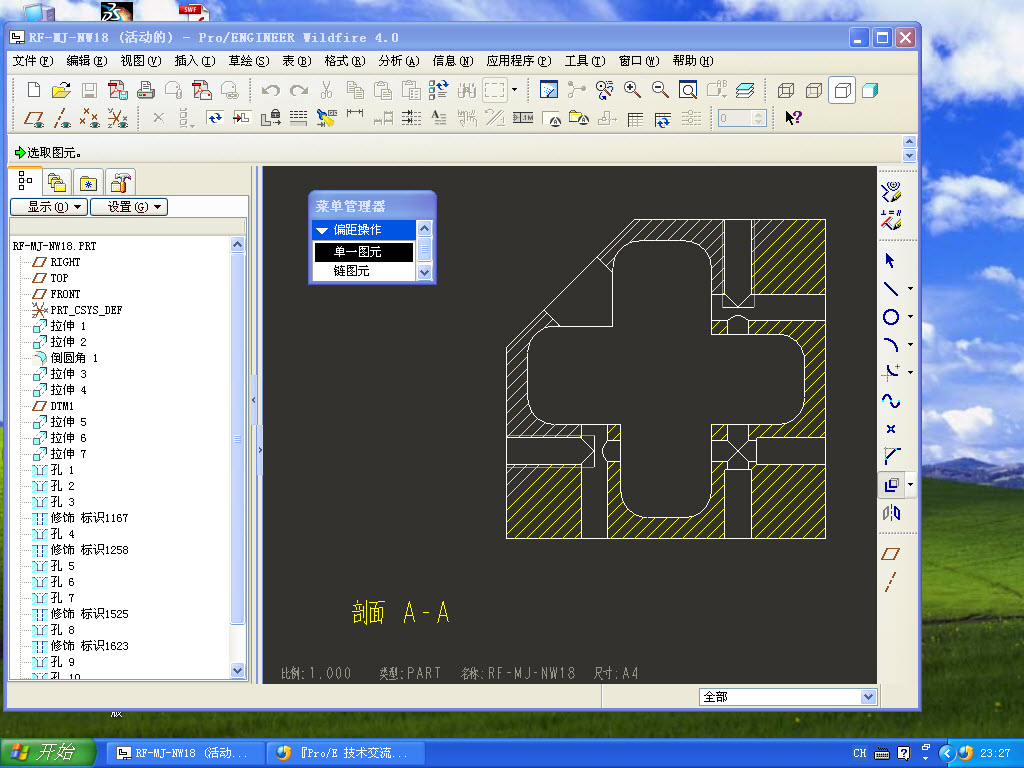Create a new file with the New icon

(33, 89)
